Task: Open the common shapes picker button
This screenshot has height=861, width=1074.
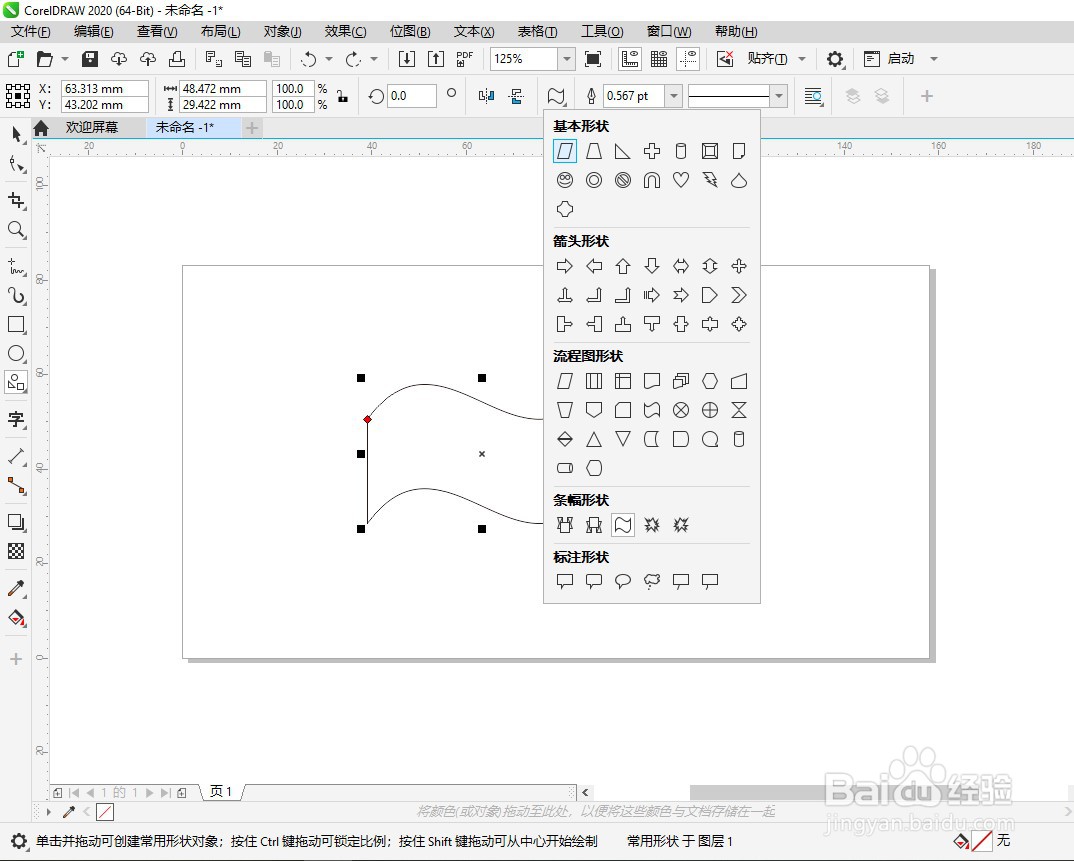Action: pos(556,97)
